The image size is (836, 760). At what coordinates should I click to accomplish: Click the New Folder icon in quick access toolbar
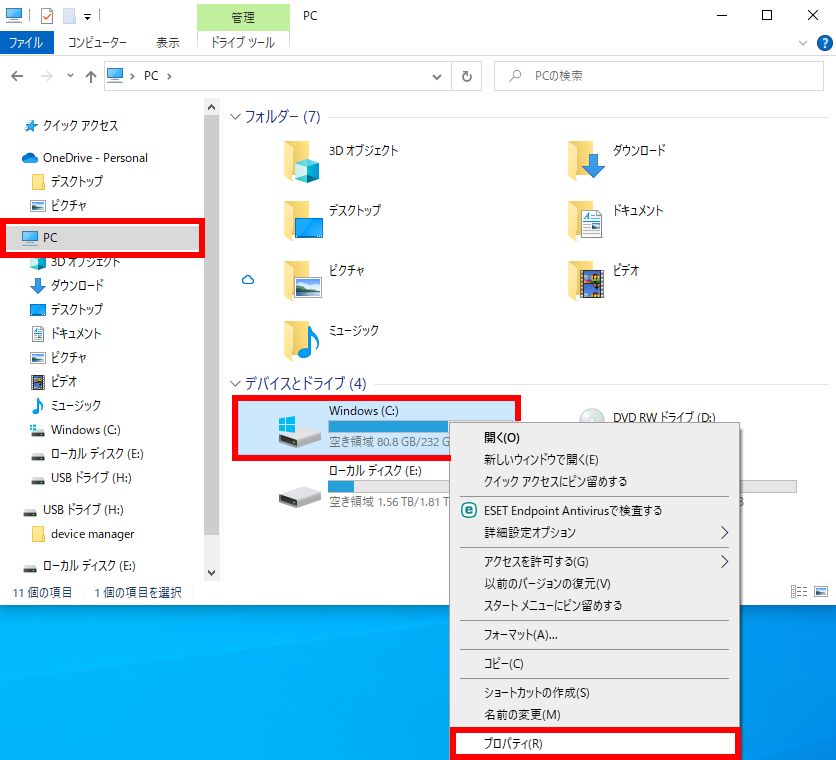coord(69,16)
